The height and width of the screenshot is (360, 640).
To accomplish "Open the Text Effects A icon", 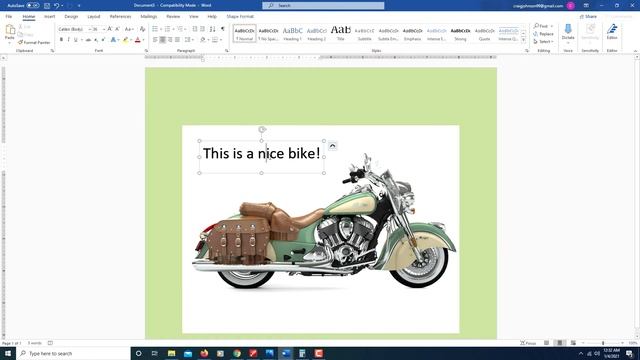I will coord(113,40).
